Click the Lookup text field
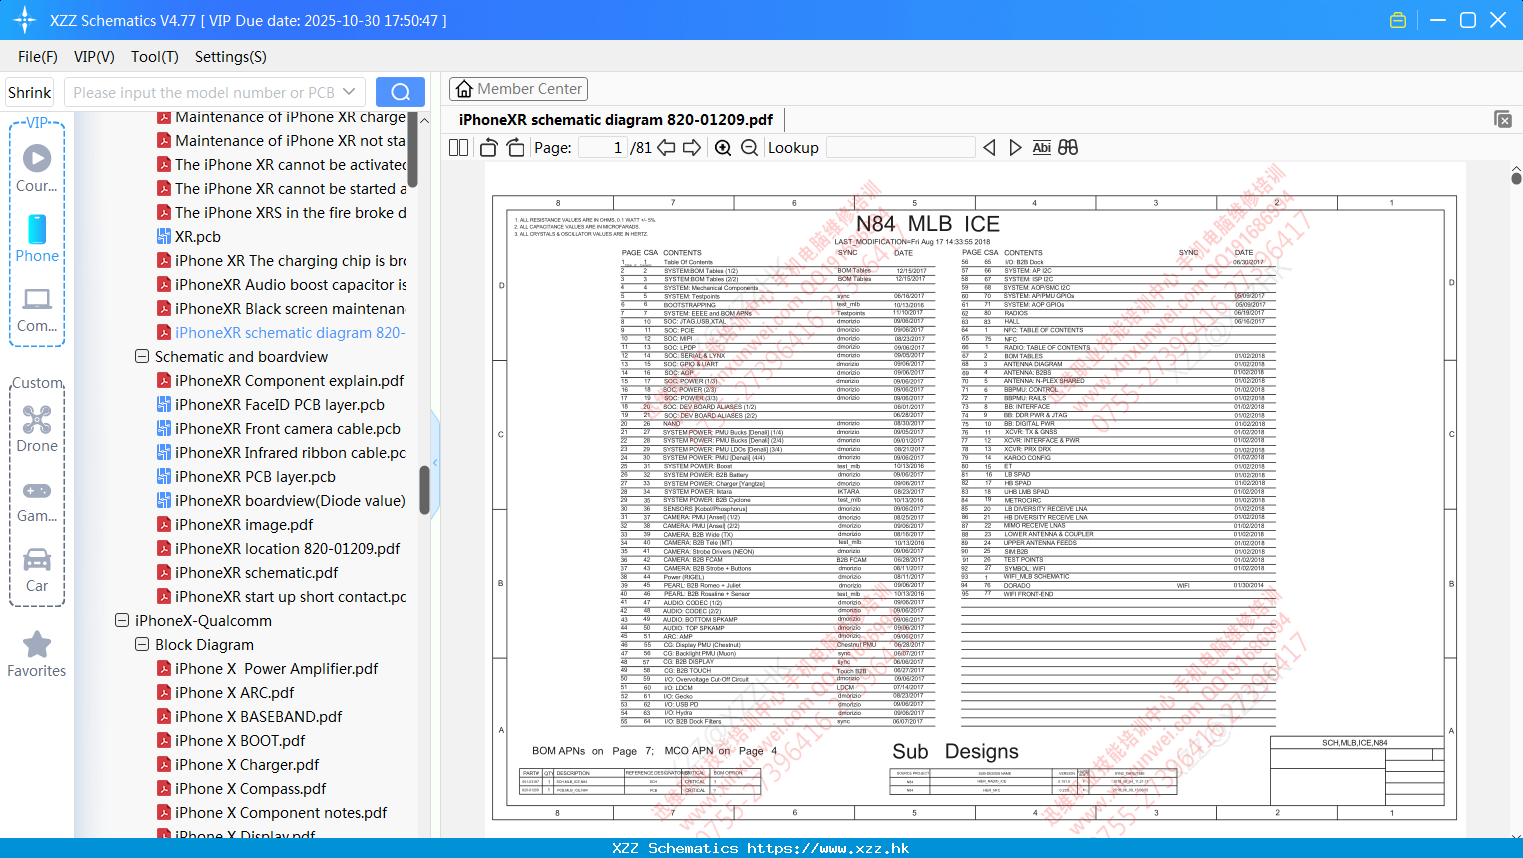Viewport: 1523px width, 858px height. 900,148
